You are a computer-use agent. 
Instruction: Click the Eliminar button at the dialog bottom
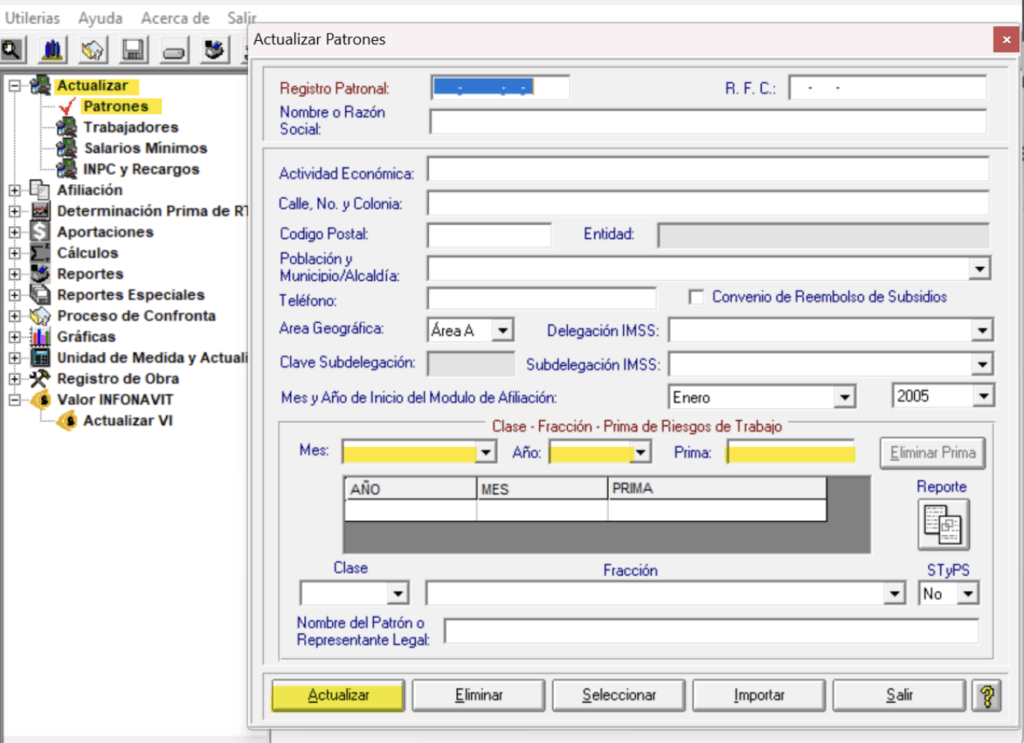coord(479,695)
